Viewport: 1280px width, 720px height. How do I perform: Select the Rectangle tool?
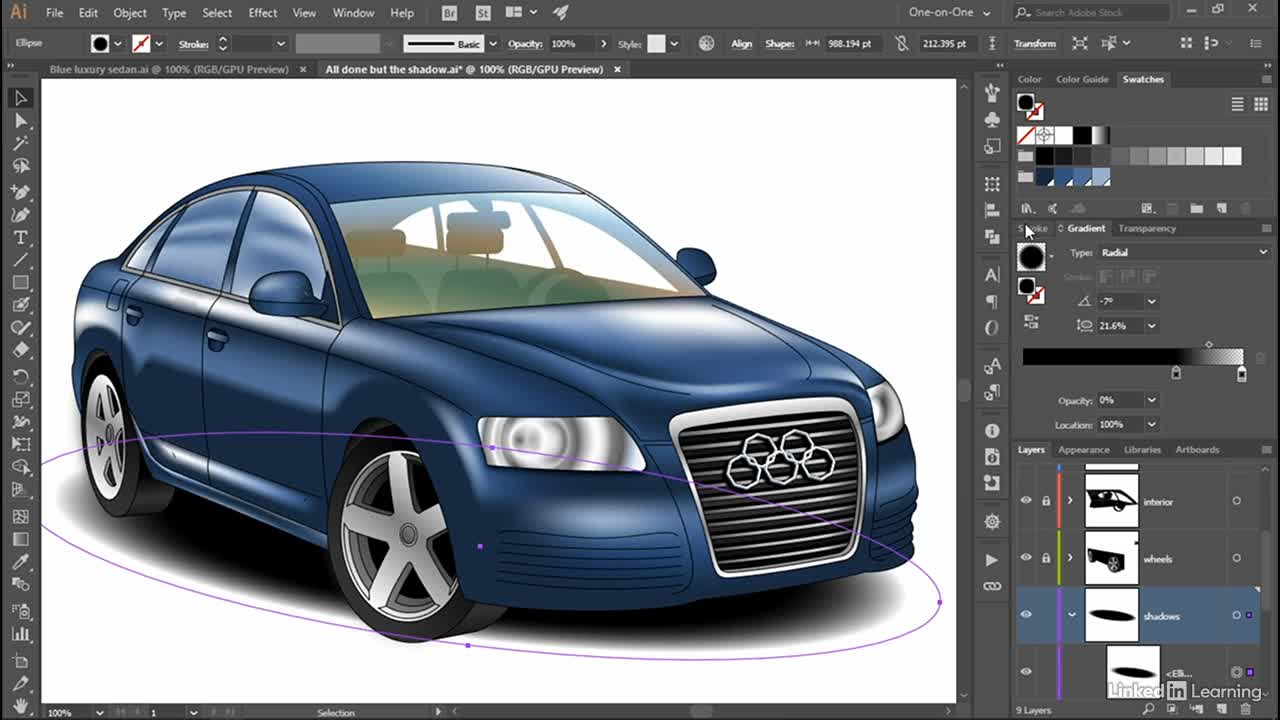click(20, 283)
